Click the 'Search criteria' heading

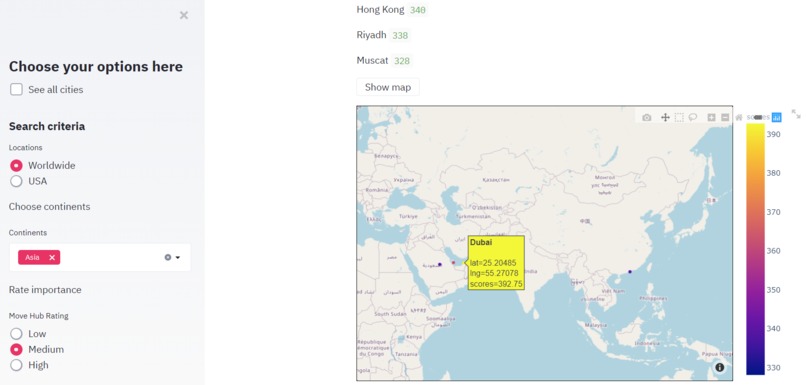[x=47, y=126]
